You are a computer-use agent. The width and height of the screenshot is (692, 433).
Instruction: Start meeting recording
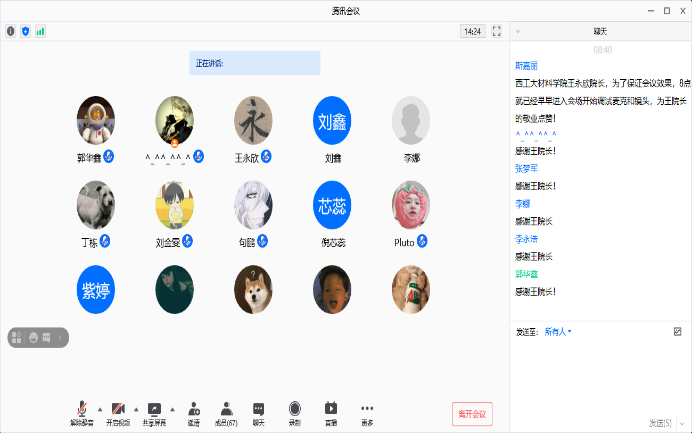(x=294, y=411)
